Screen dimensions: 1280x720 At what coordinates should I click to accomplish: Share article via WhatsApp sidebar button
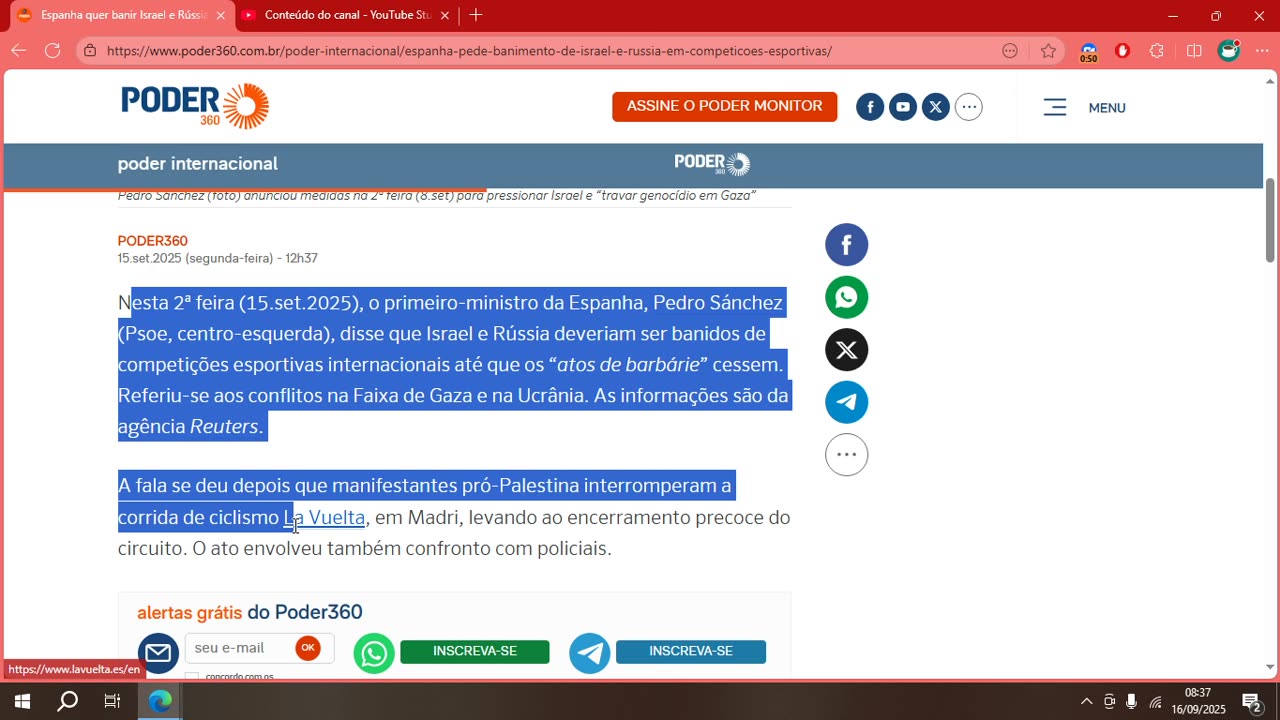pos(846,297)
